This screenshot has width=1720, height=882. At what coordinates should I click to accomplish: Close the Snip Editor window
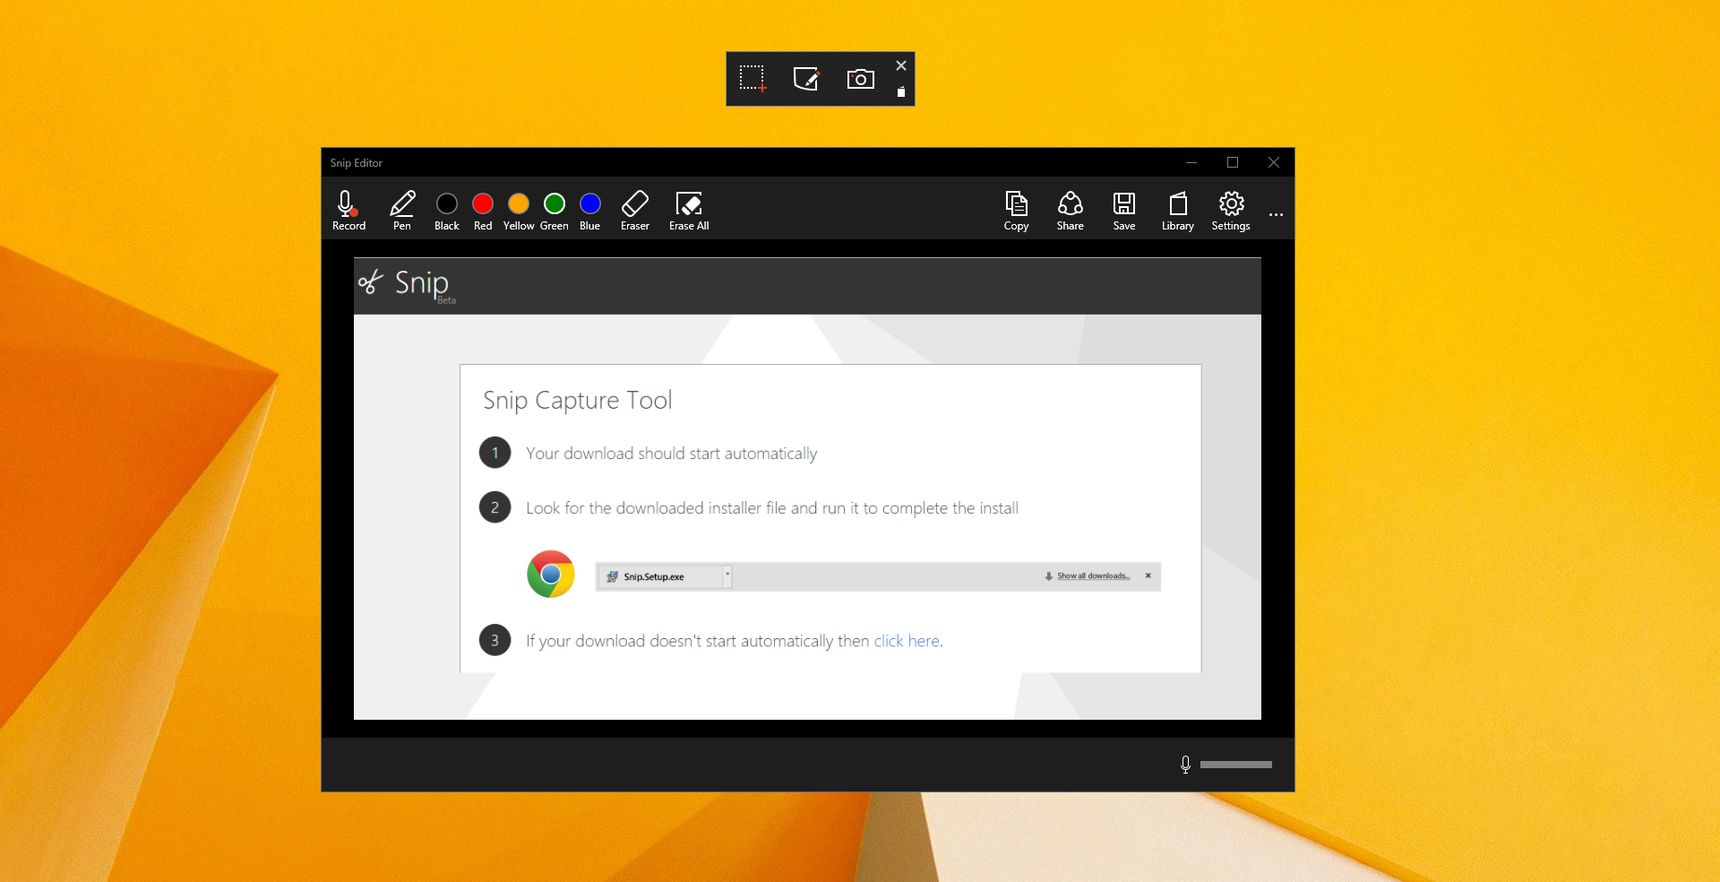coord(1273,162)
